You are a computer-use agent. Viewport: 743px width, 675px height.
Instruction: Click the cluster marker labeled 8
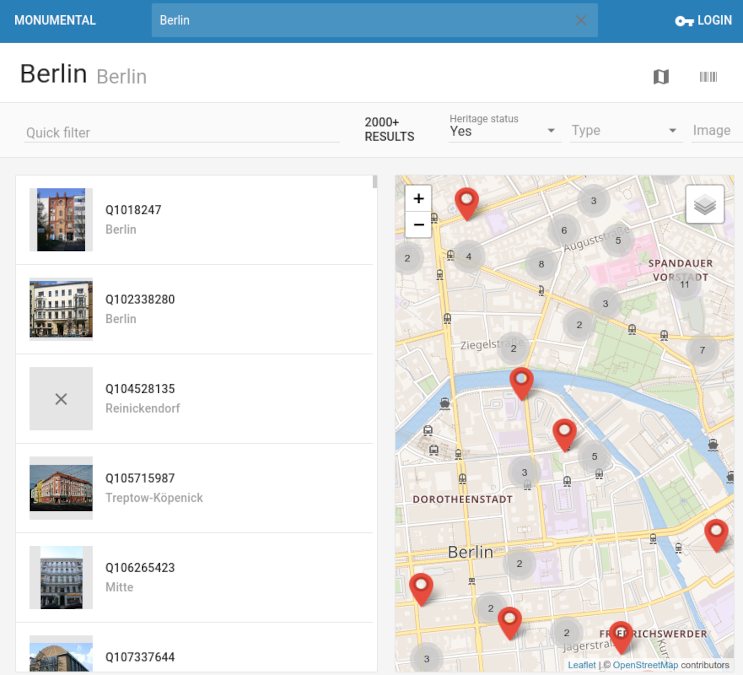click(x=541, y=264)
